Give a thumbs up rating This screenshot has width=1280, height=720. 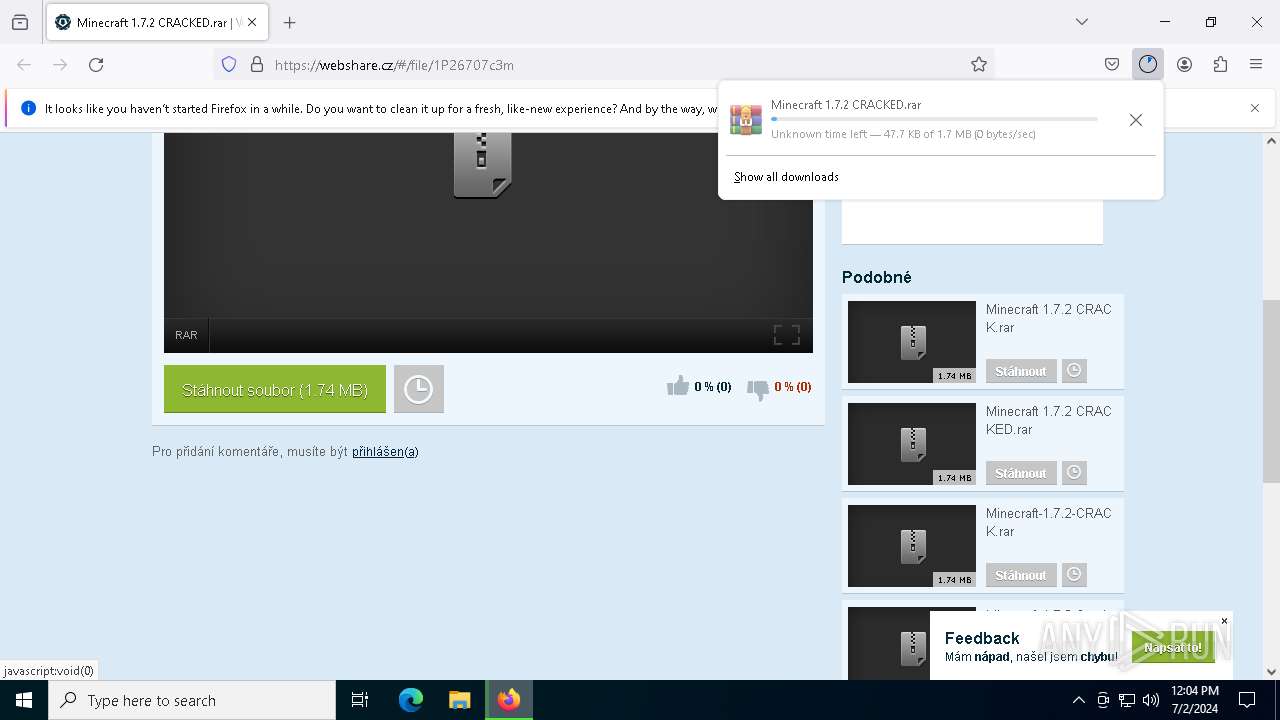click(x=678, y=386)
